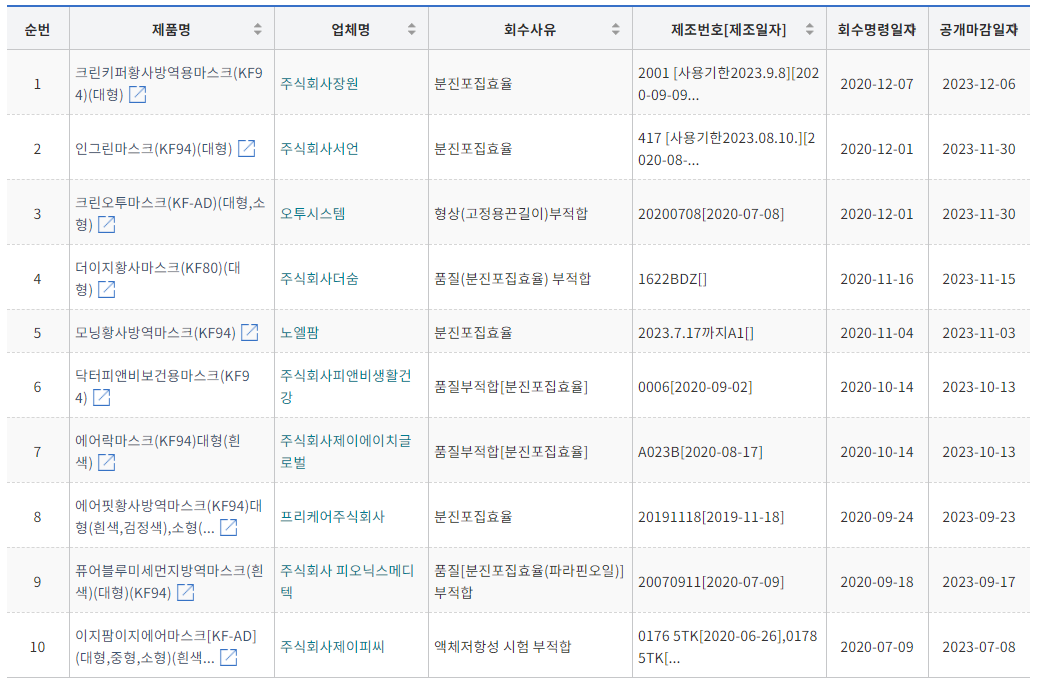This screenshot has height=681, width=1040.
Task: Select product name 퓨어블루미세먼지방역마스크
Action: coord(169,582)
